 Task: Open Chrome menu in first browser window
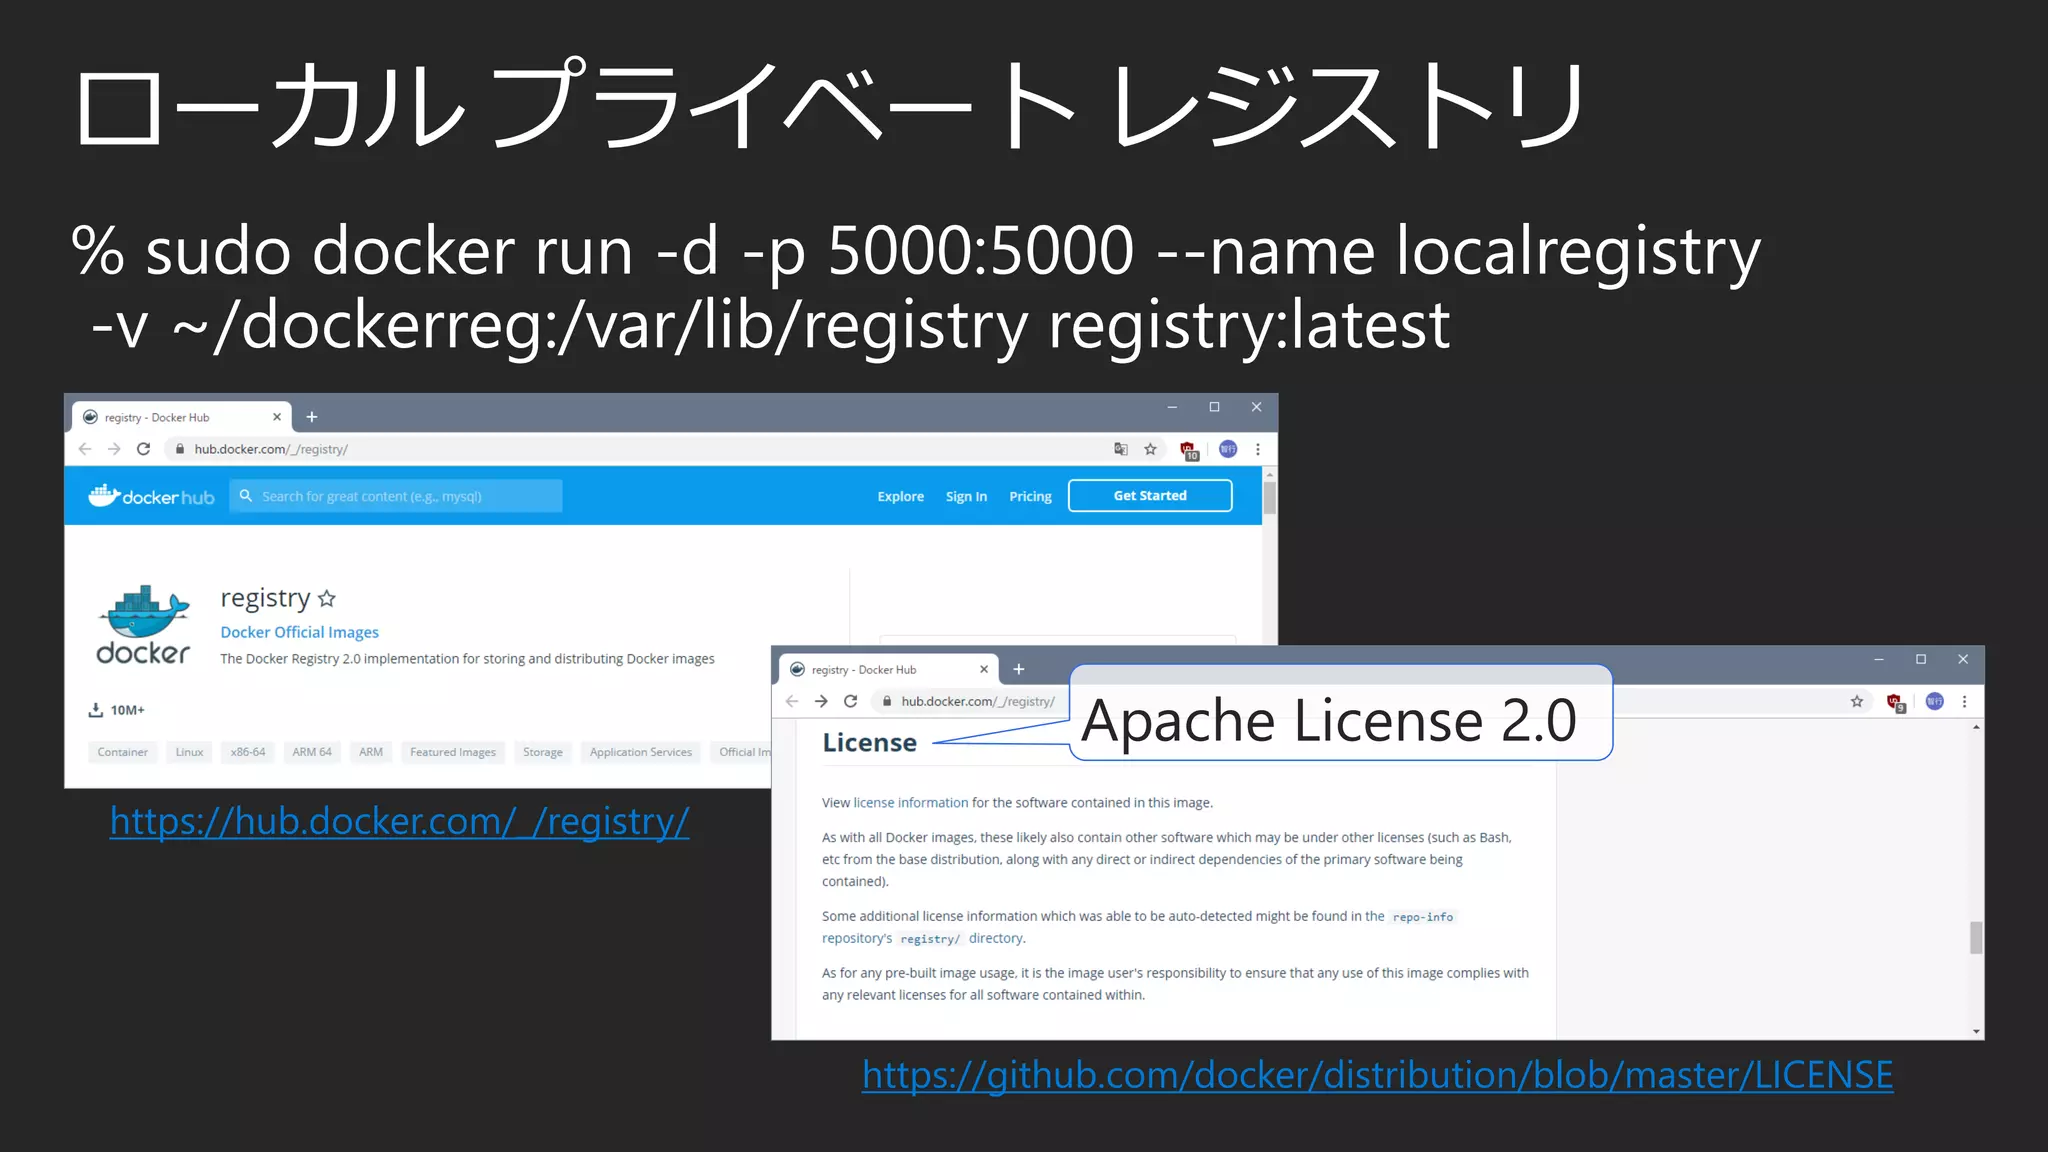click(1258, 449)
